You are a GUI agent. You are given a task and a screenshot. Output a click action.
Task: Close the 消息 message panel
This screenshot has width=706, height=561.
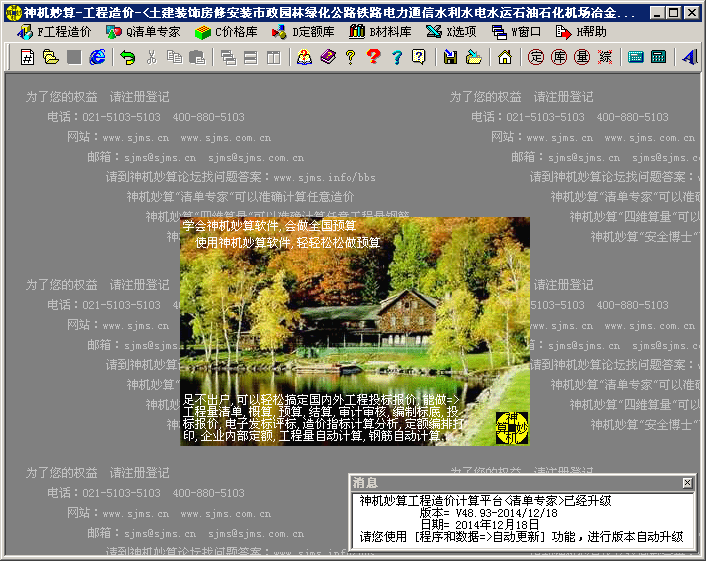(687, 483)
